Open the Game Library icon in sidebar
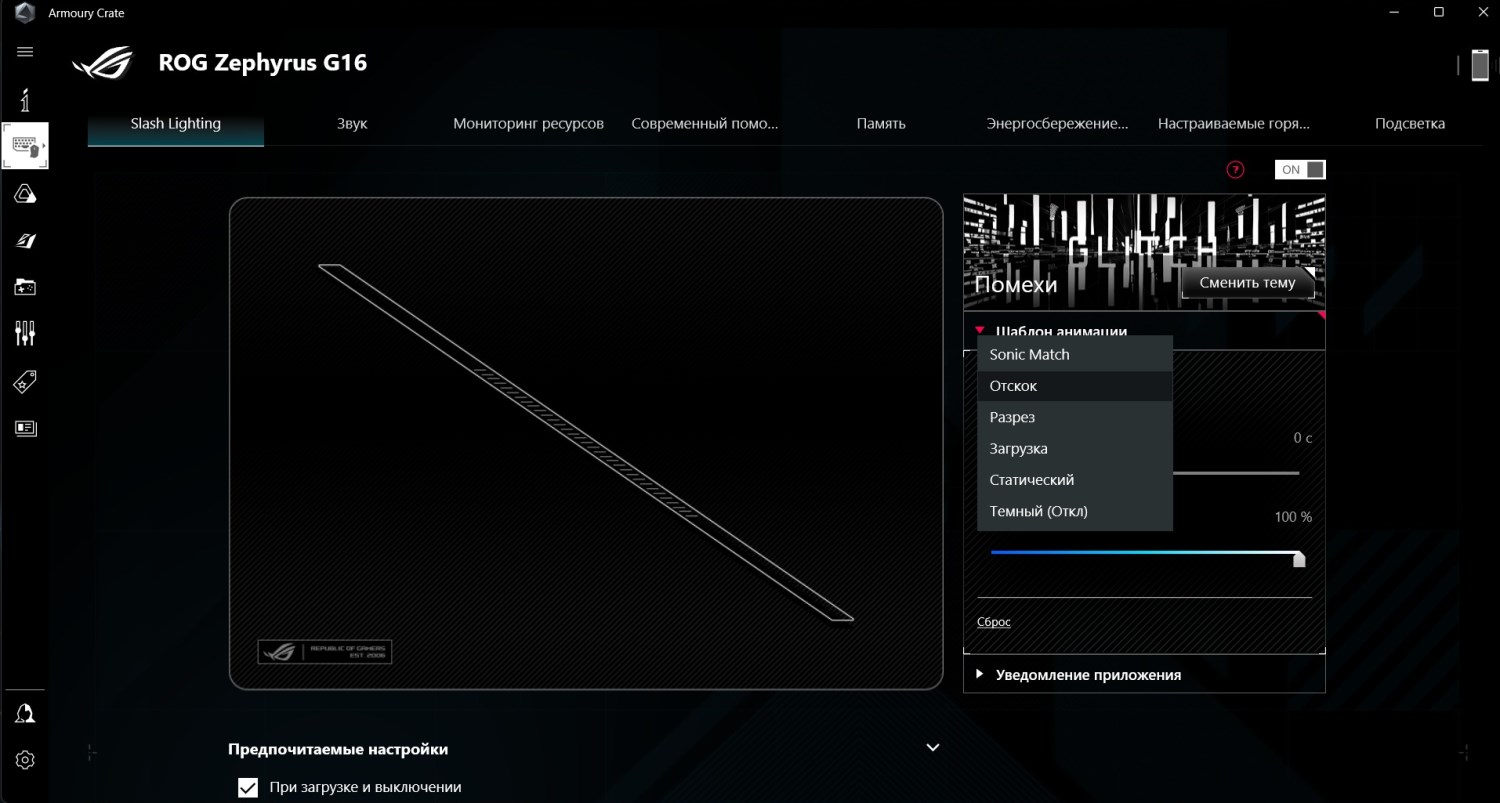This screenshot has height=803, width=1500. 25,288
